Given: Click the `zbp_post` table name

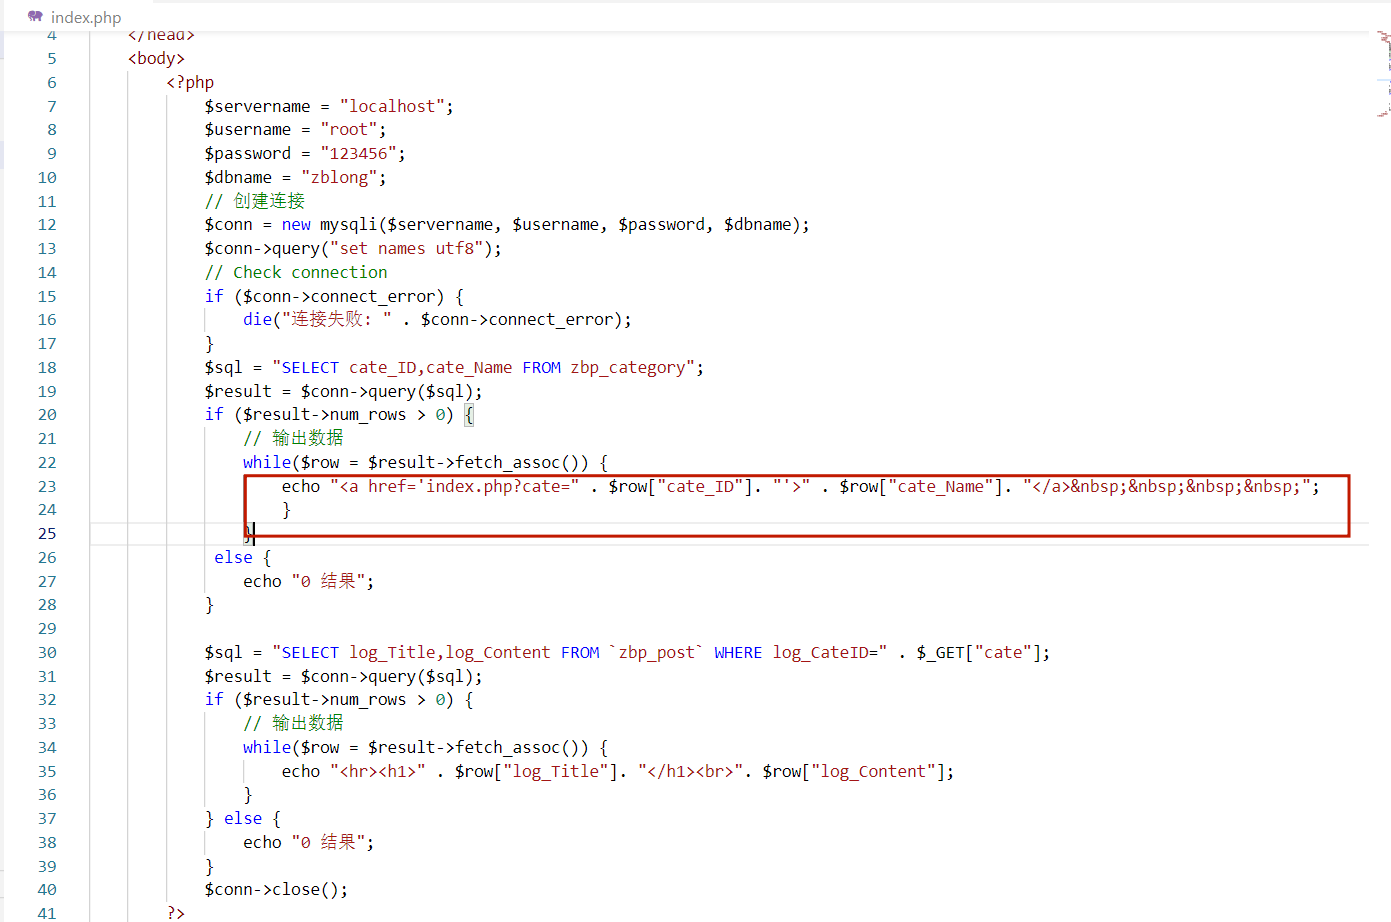Looking at the screenshot, I should [x=656, y=653].
